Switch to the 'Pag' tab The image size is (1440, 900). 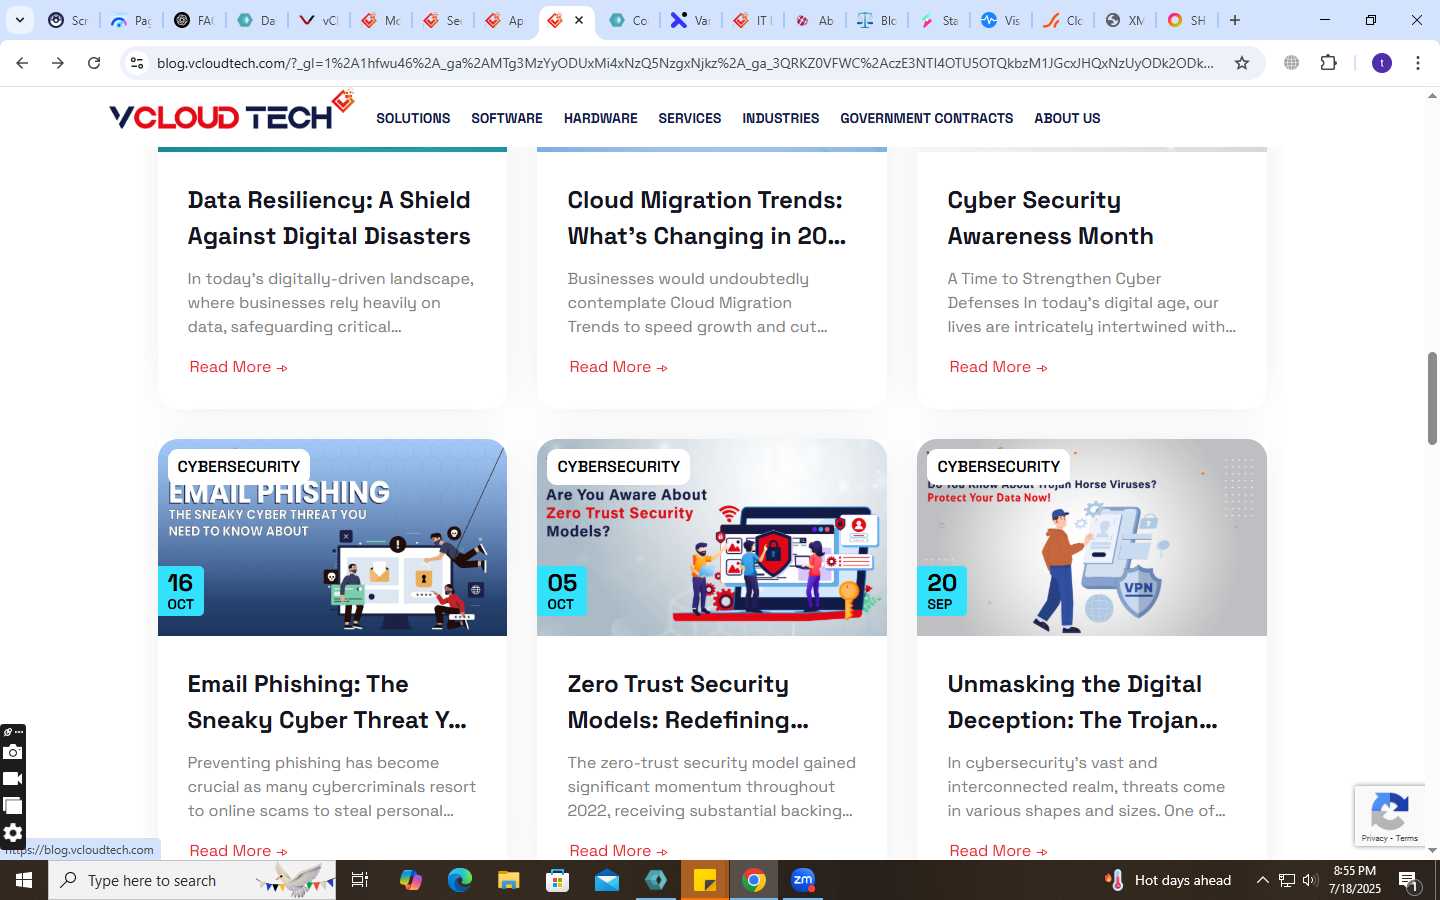130,20
